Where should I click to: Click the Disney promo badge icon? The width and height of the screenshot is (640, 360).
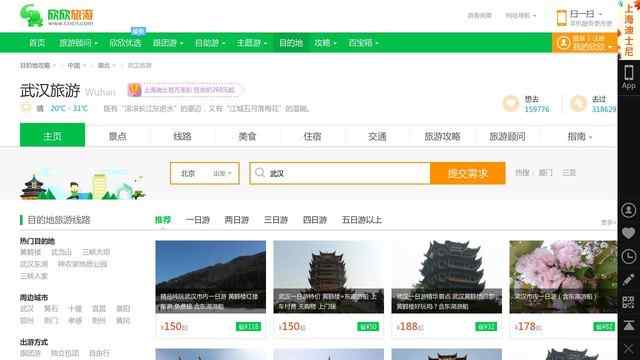point(134,90)
